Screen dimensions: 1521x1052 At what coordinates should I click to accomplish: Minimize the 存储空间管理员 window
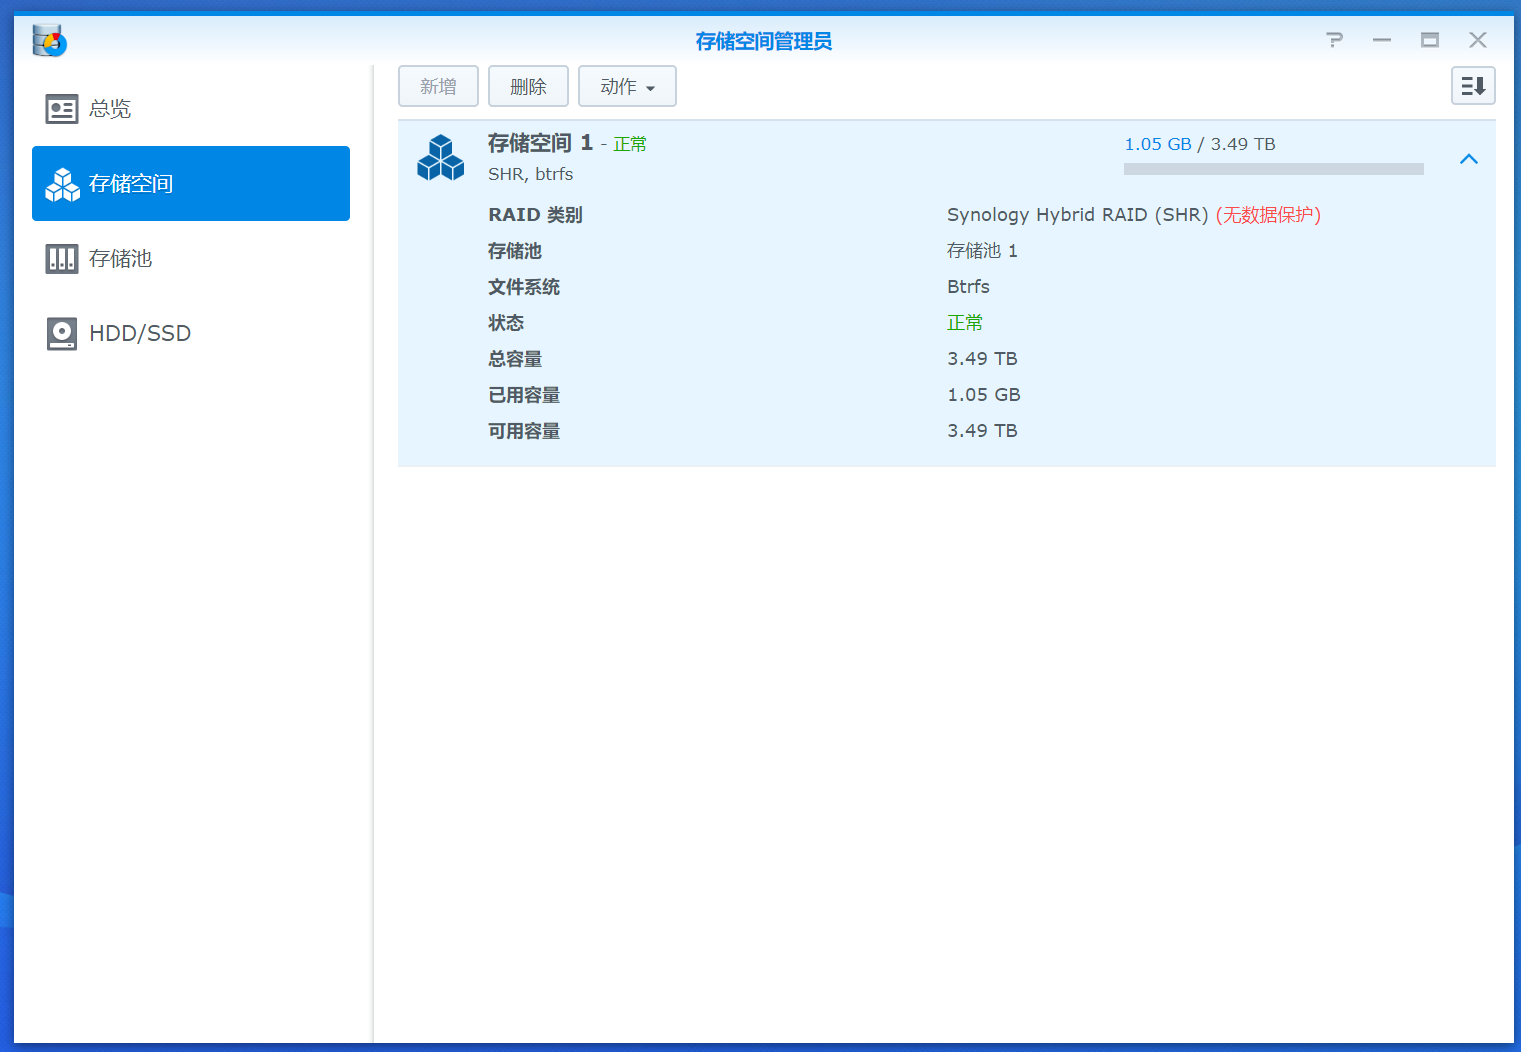pyautogui.click(x=1382, y=40)
